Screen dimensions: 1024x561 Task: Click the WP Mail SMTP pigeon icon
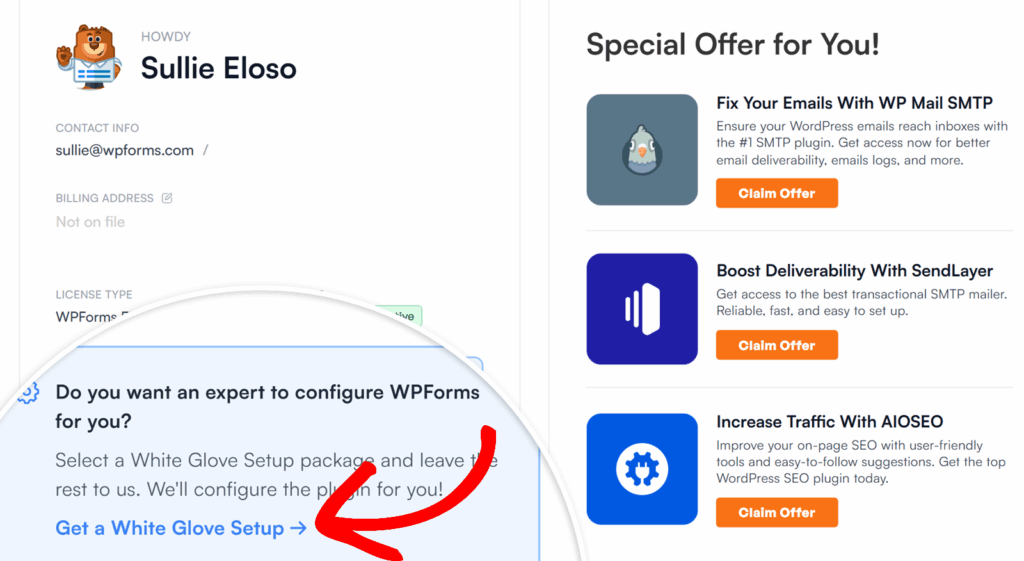[x=642, y=150]
